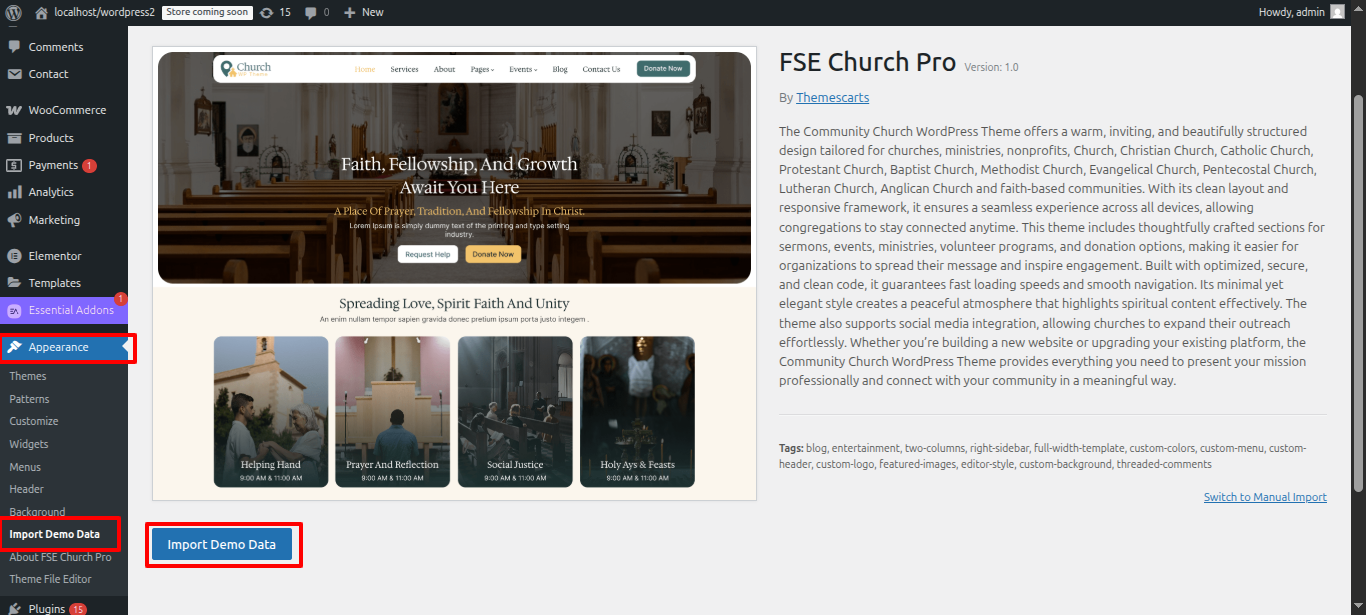Click the WordPress logo in admin bar

pos(14,12)
